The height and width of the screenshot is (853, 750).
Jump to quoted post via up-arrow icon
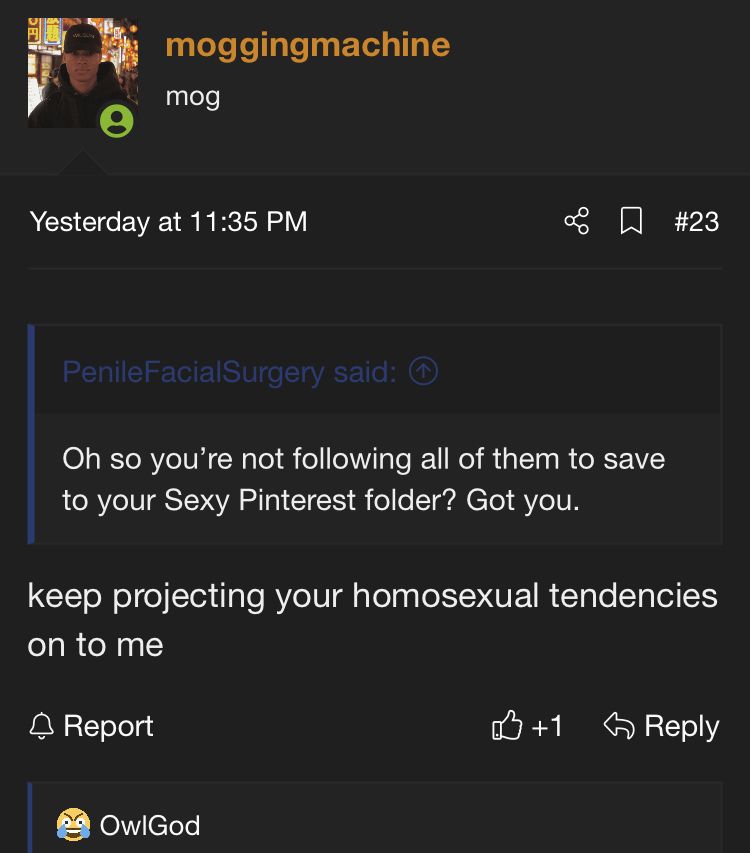(423, 372)
